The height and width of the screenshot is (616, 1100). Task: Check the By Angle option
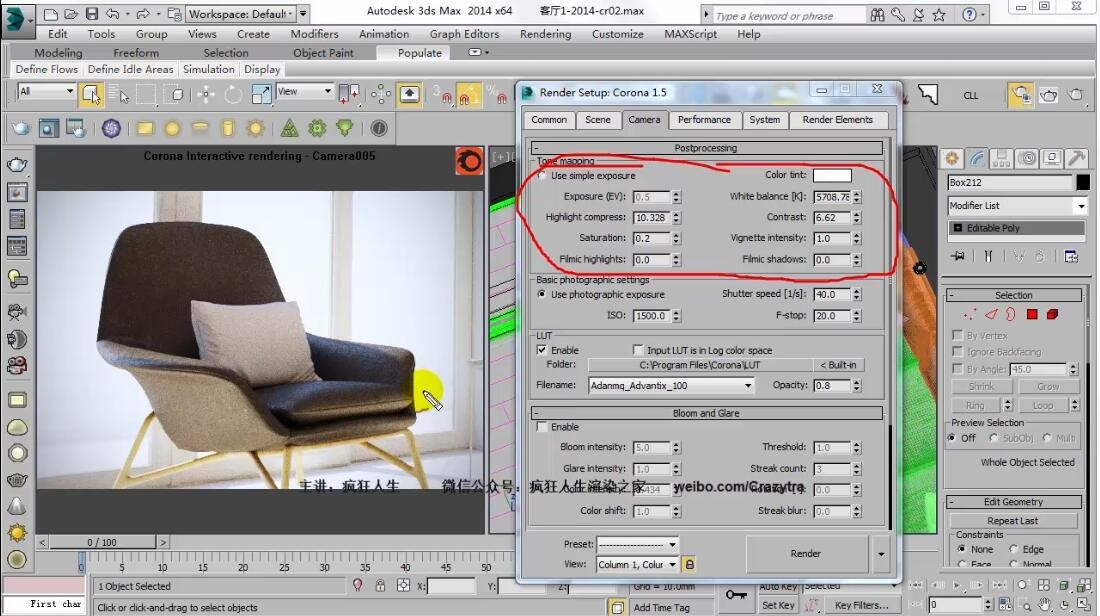click(x=958, y=368)
